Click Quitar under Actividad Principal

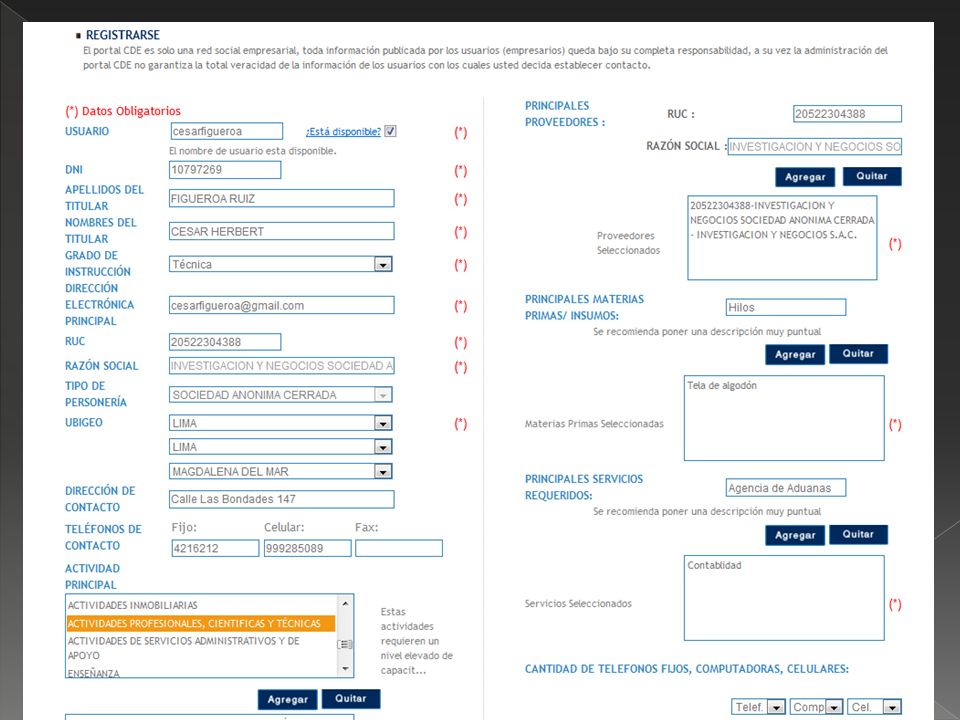350,699
